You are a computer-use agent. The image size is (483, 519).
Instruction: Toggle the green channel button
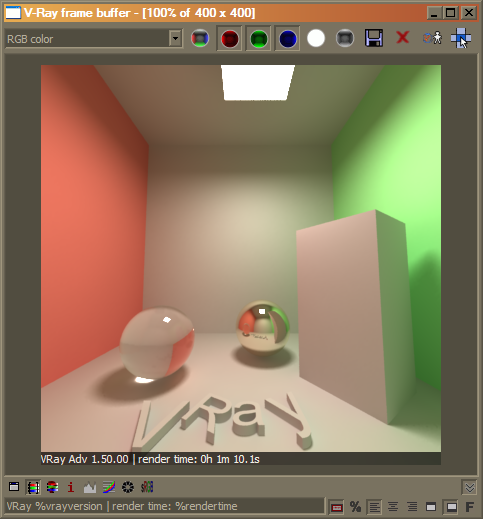pos(259,38)
